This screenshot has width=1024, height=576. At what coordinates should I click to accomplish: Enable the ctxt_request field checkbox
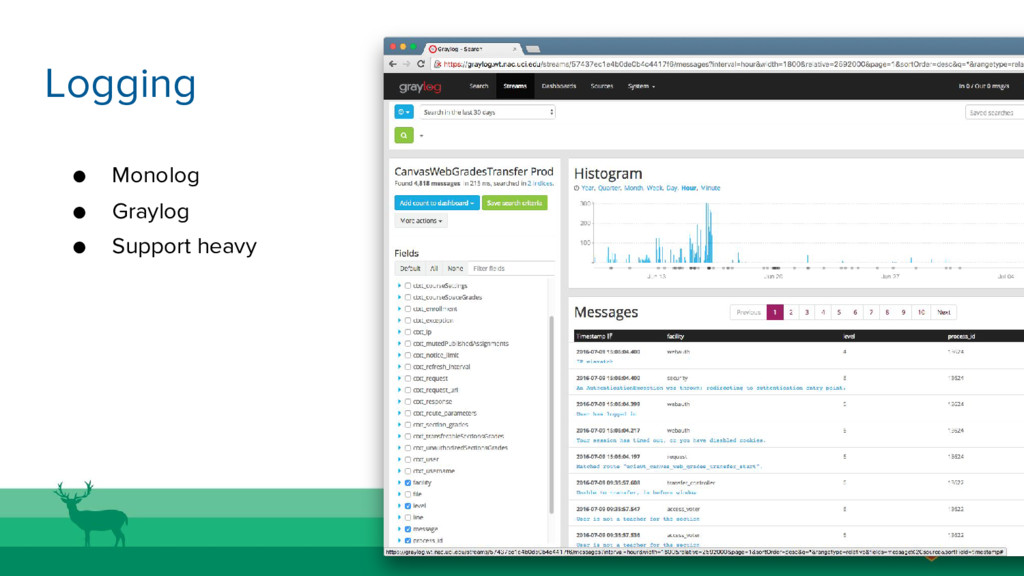pos(408,378)
